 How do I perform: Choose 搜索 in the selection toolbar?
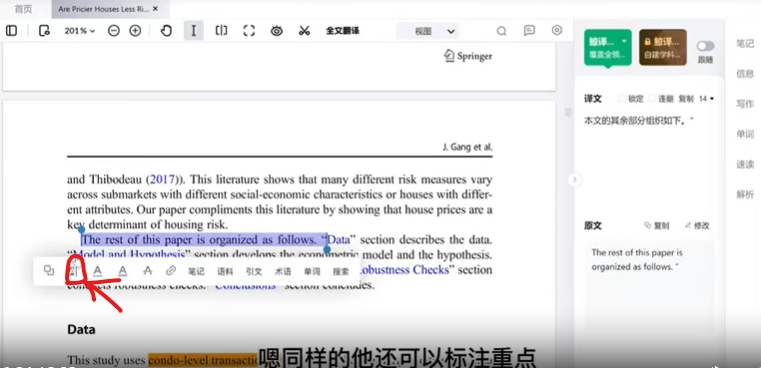(341, 271)
